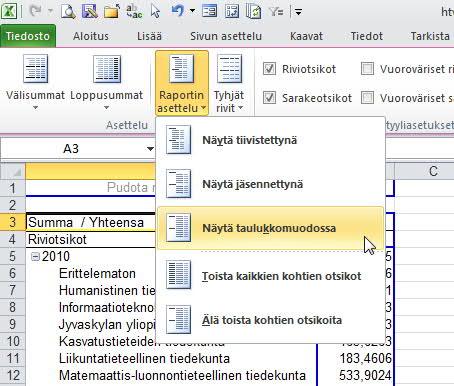454x386 pixels.
Task: Click the find and replace abc icon
Action: tap(134, 12)
